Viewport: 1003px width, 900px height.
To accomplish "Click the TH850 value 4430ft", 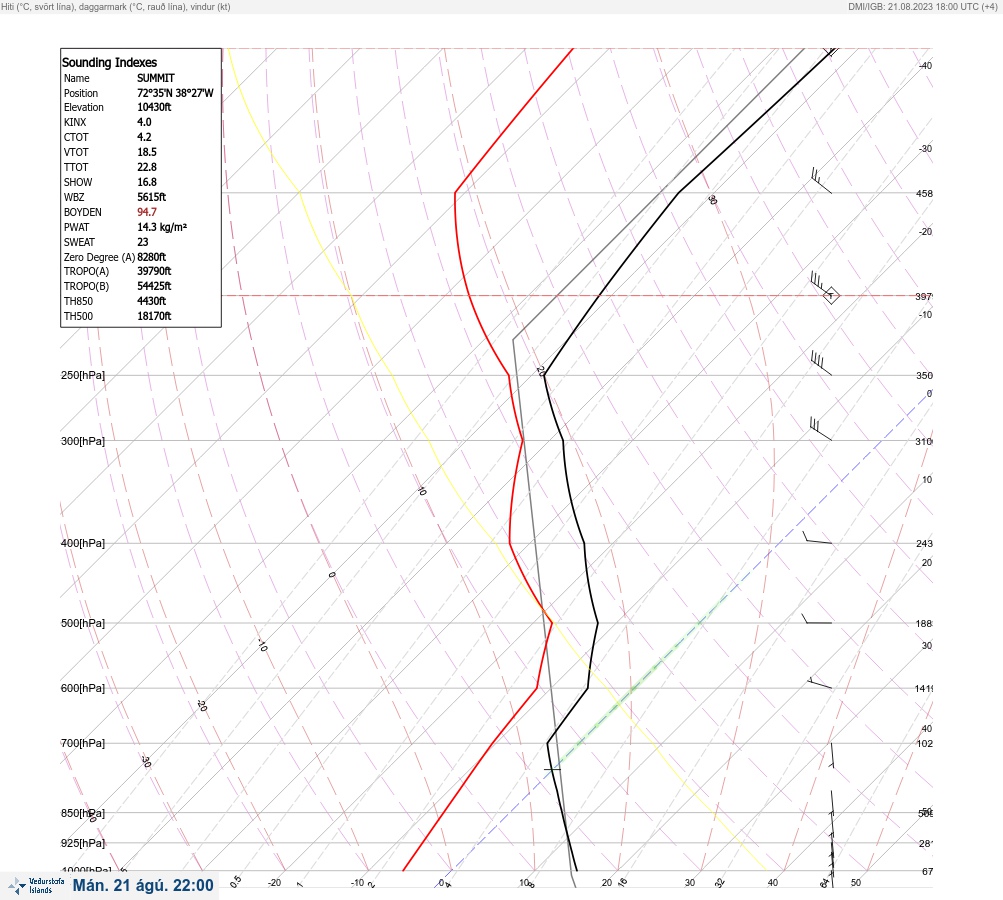I will (152, 301).
